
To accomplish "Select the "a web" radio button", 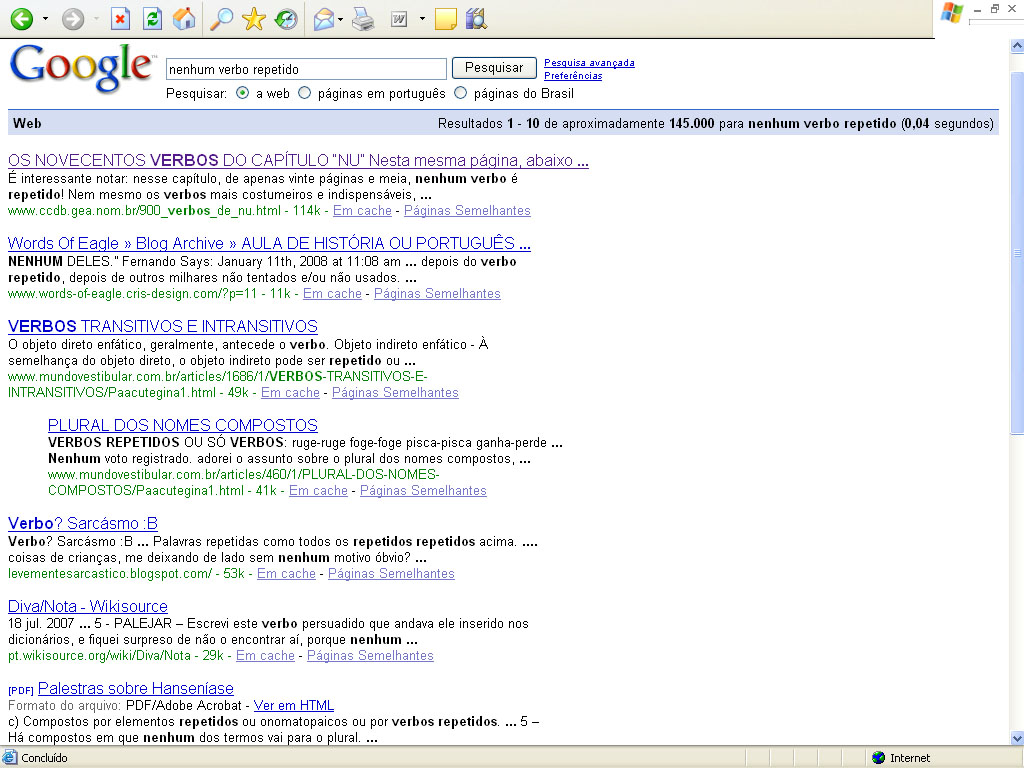I will [x=243, y=93].
